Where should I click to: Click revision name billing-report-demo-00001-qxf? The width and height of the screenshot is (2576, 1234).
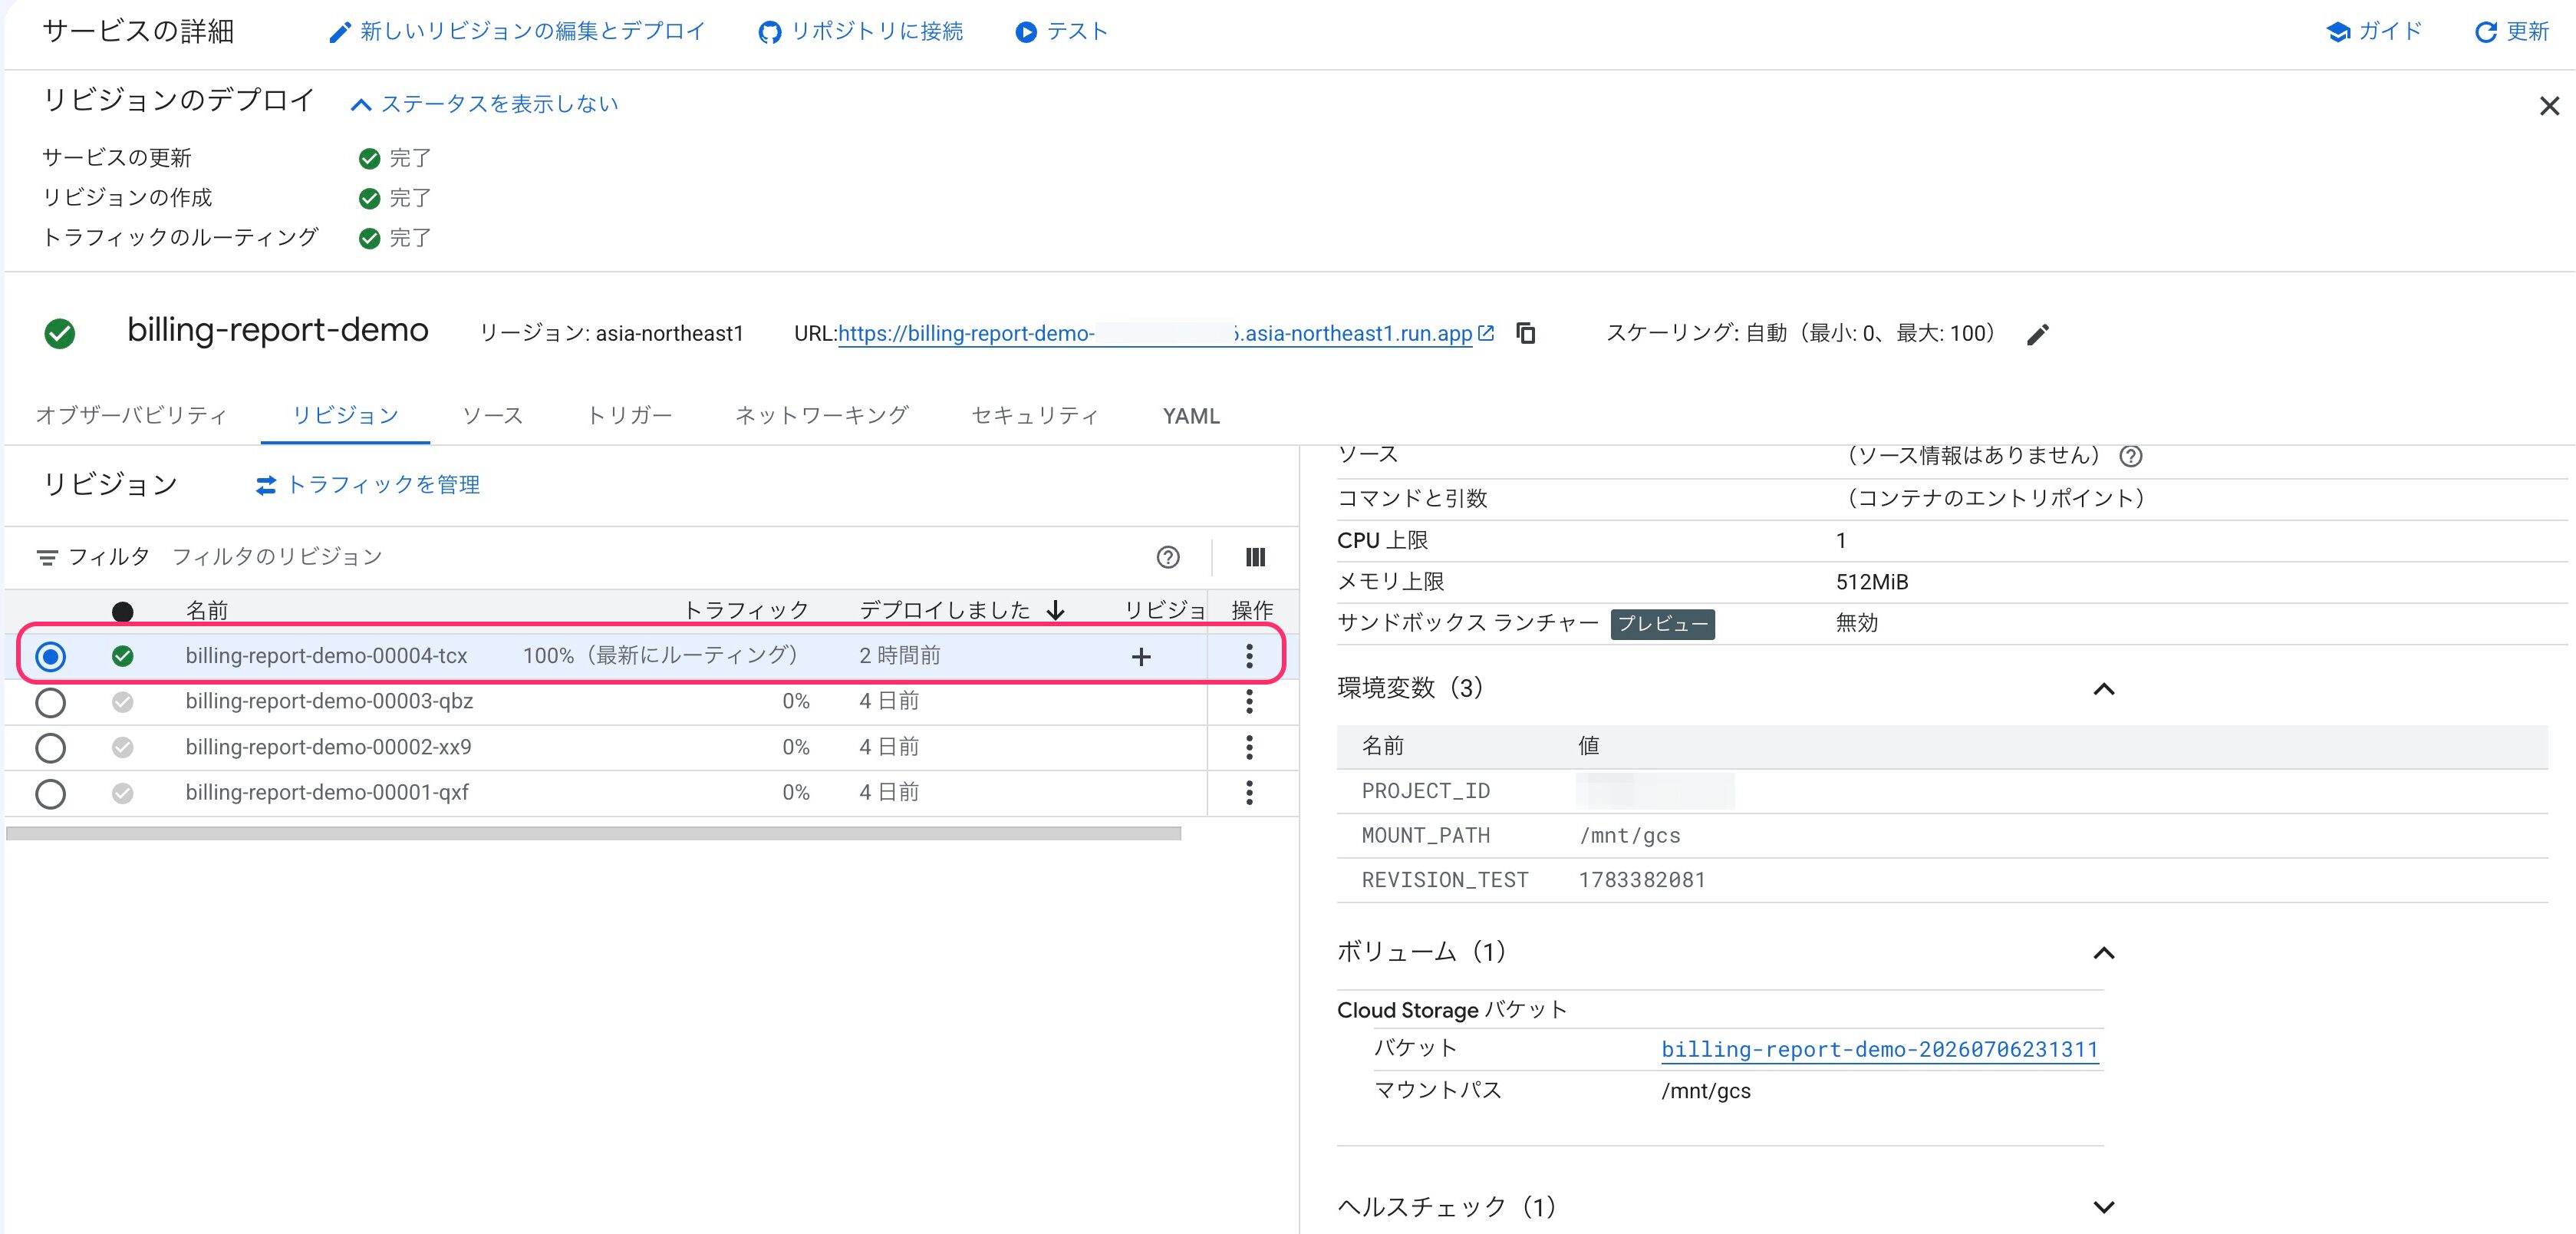tap(327, 793)
